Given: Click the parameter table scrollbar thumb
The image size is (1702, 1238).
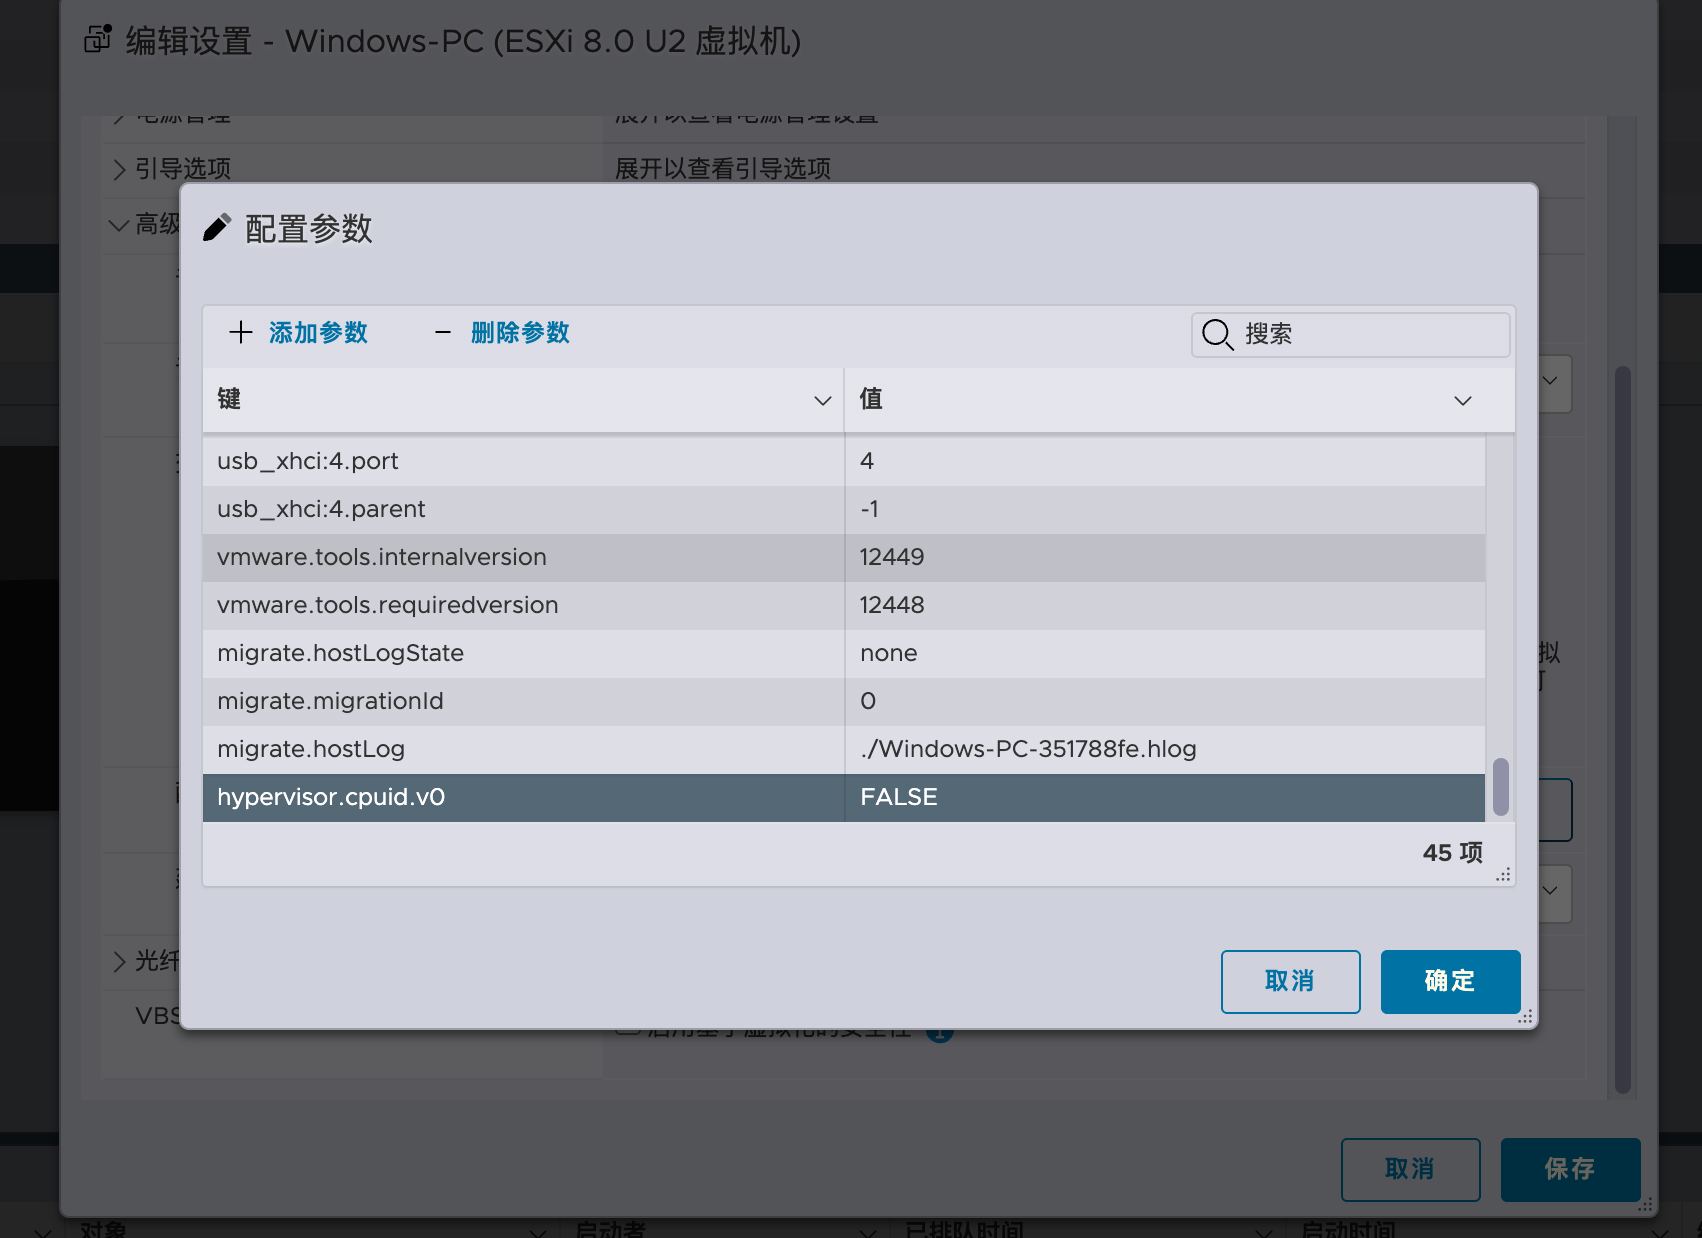Looking at the screenshot, I should (x=1500, y=787).
